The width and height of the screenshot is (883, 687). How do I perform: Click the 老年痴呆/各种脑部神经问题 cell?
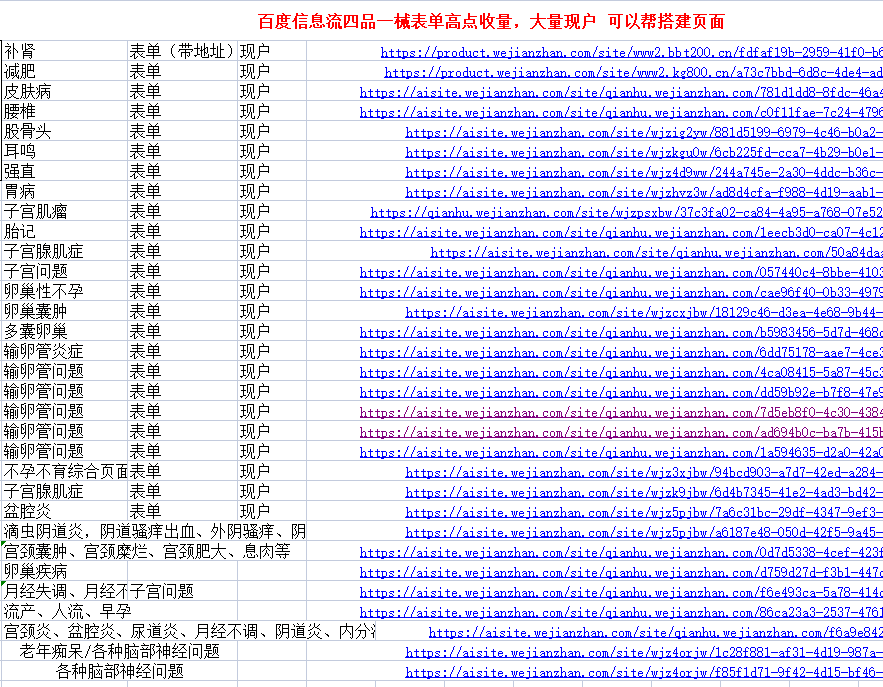120,651
